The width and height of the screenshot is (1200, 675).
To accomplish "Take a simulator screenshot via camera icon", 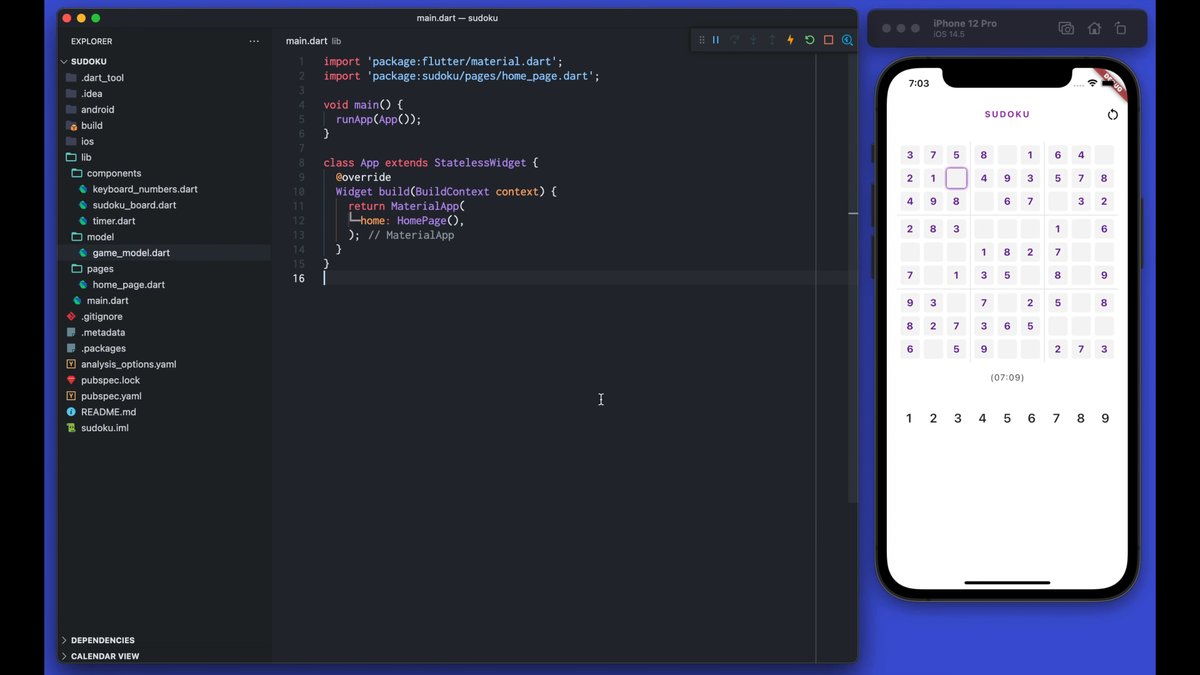I will pos(1066,29).
